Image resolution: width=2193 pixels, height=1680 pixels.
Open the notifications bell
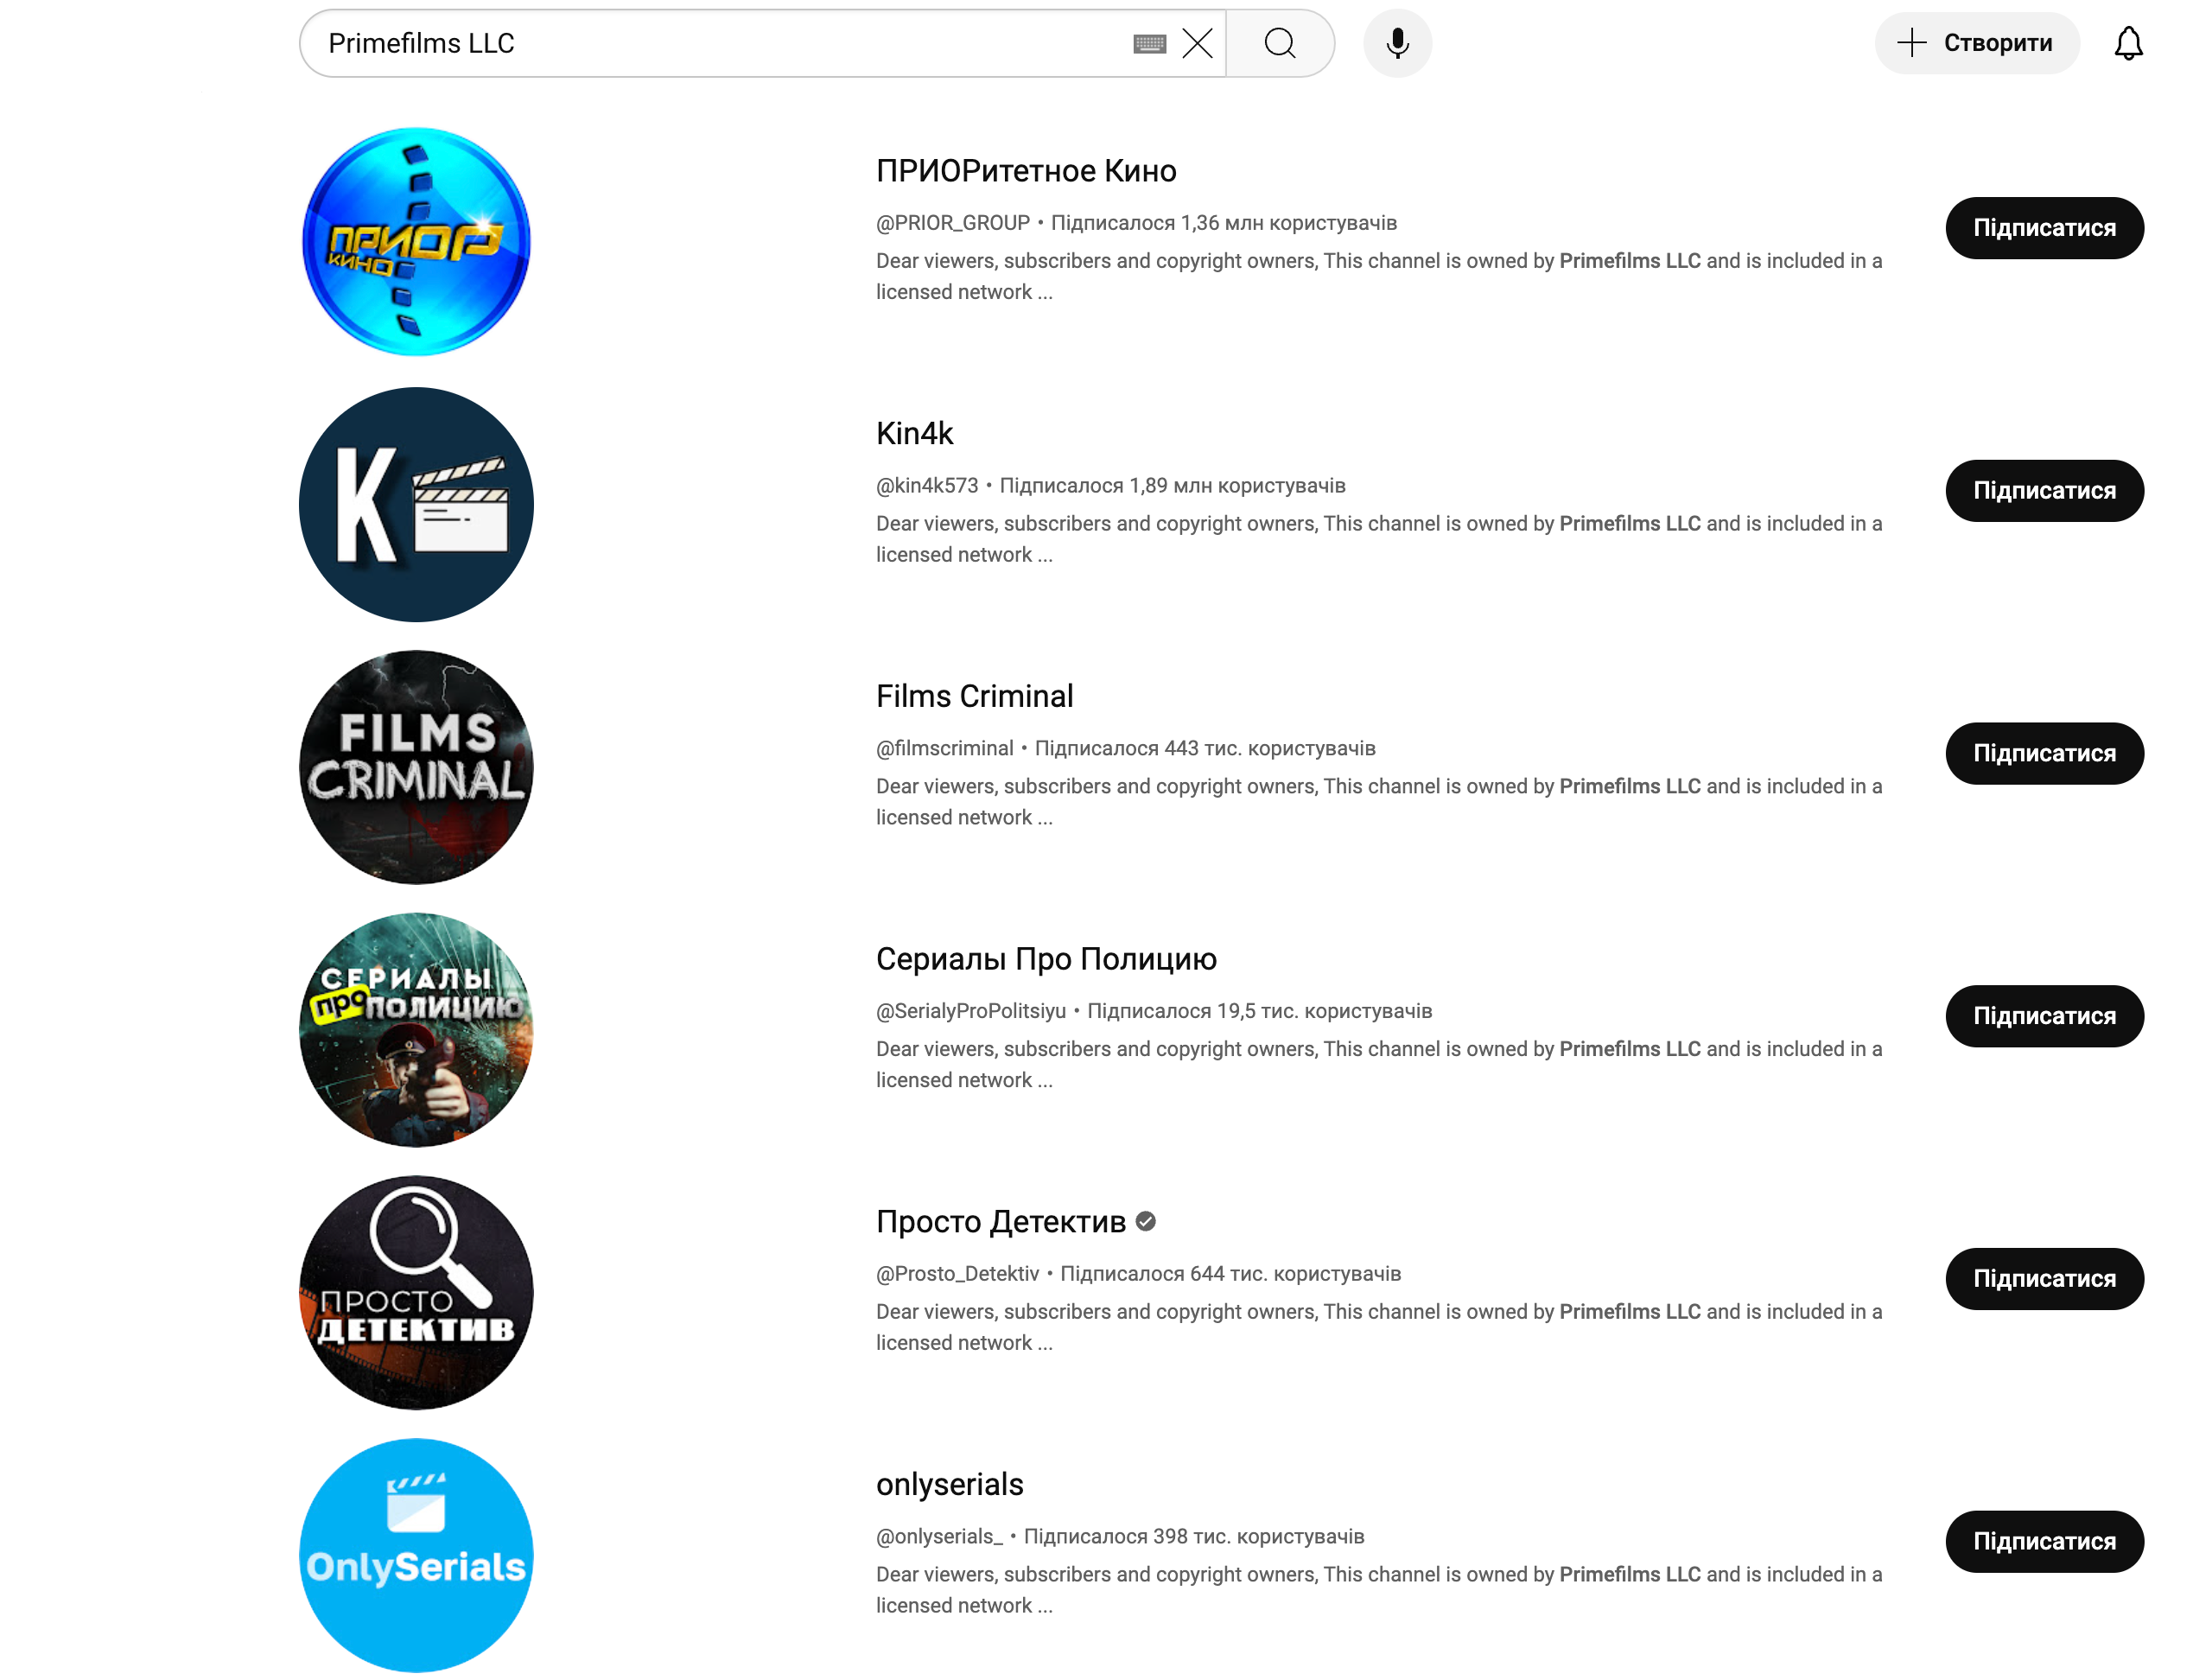pos(2127,43)
